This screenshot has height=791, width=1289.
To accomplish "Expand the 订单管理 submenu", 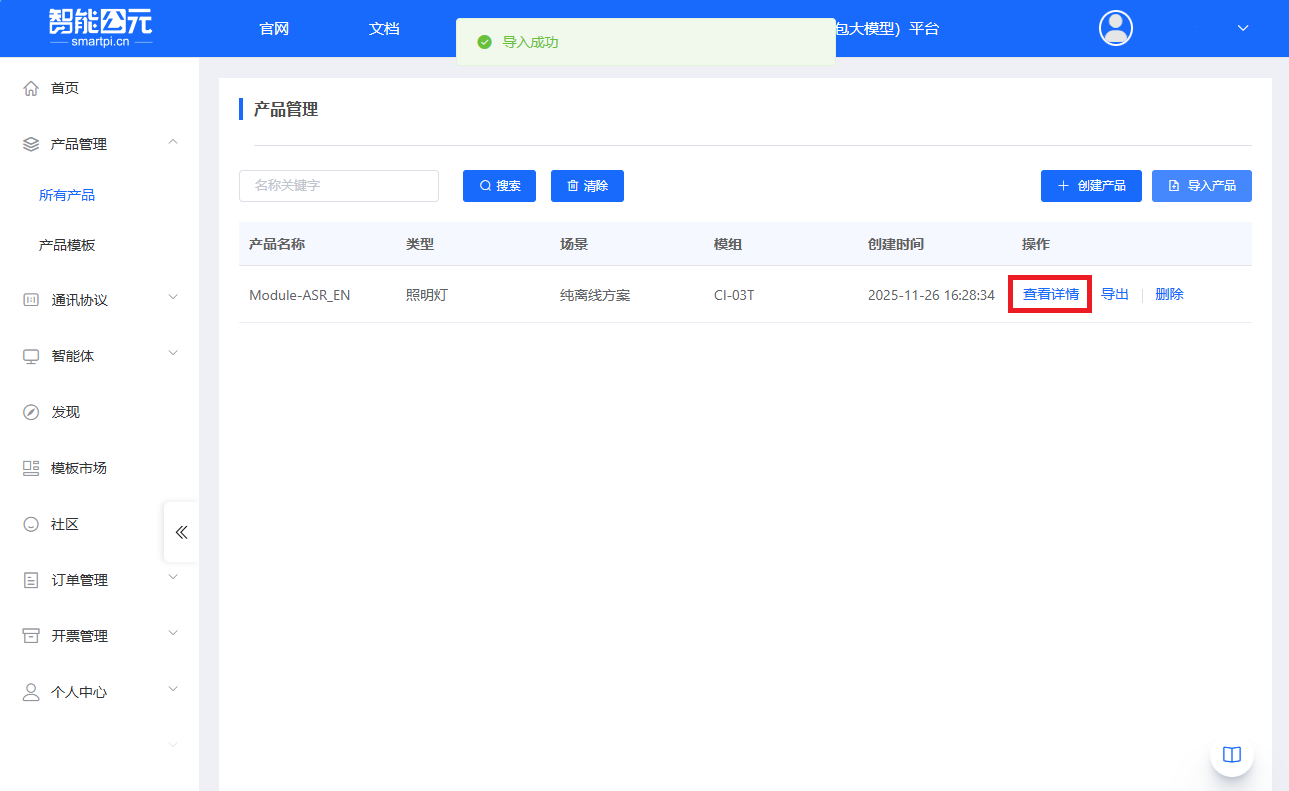I will [173, 577].
